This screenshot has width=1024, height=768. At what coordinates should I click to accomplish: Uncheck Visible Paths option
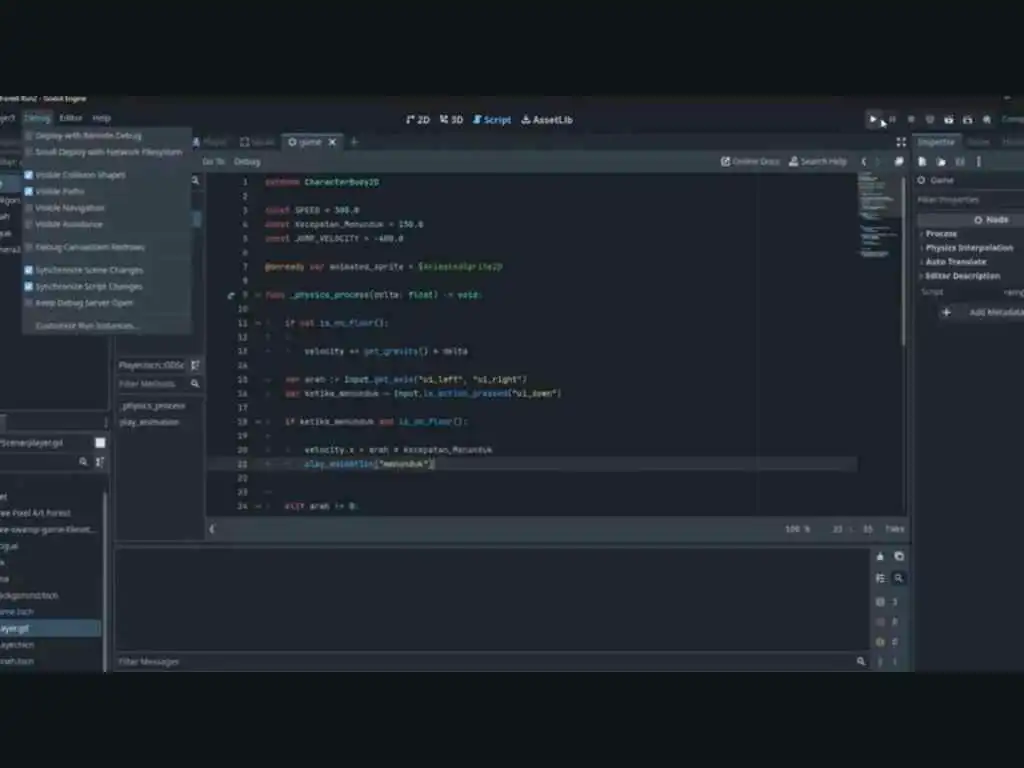pos(59,191)
